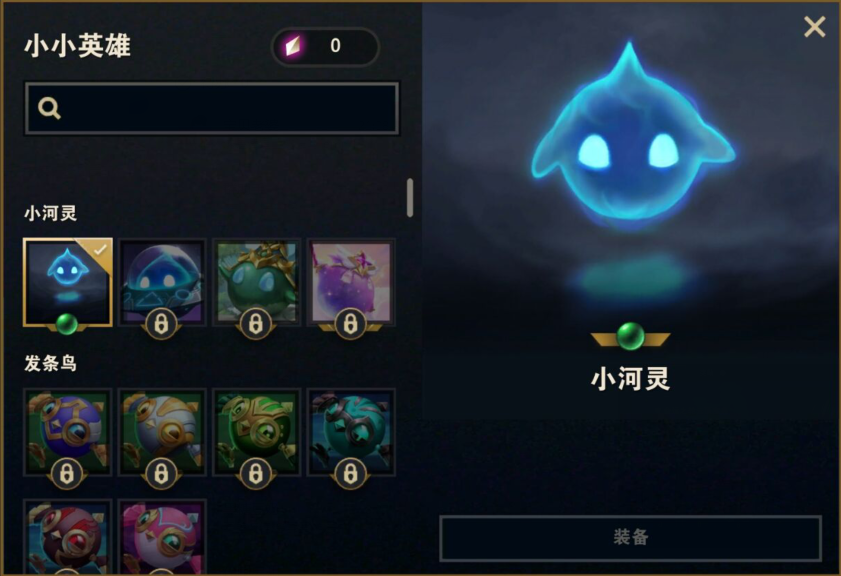
Task: Pick the green crowned River Sprite skin
Action: [x=256, y=282]
